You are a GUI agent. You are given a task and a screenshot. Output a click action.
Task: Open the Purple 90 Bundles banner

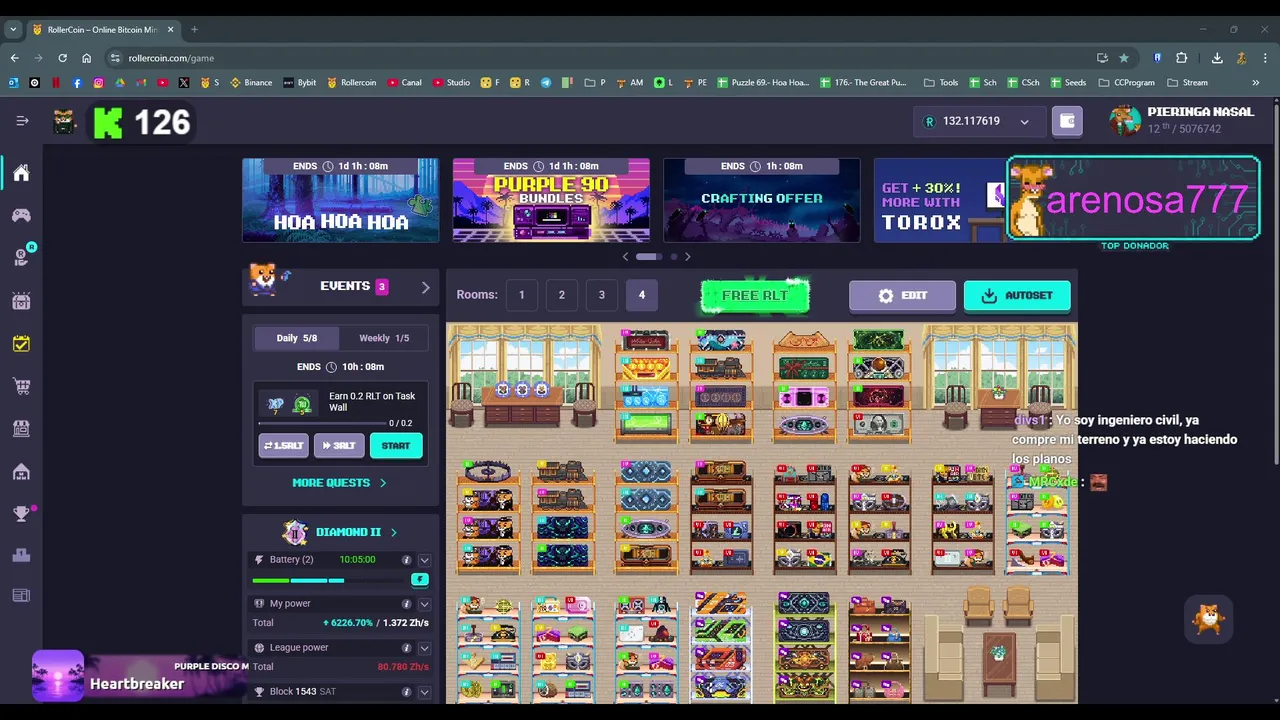point(551,200)
